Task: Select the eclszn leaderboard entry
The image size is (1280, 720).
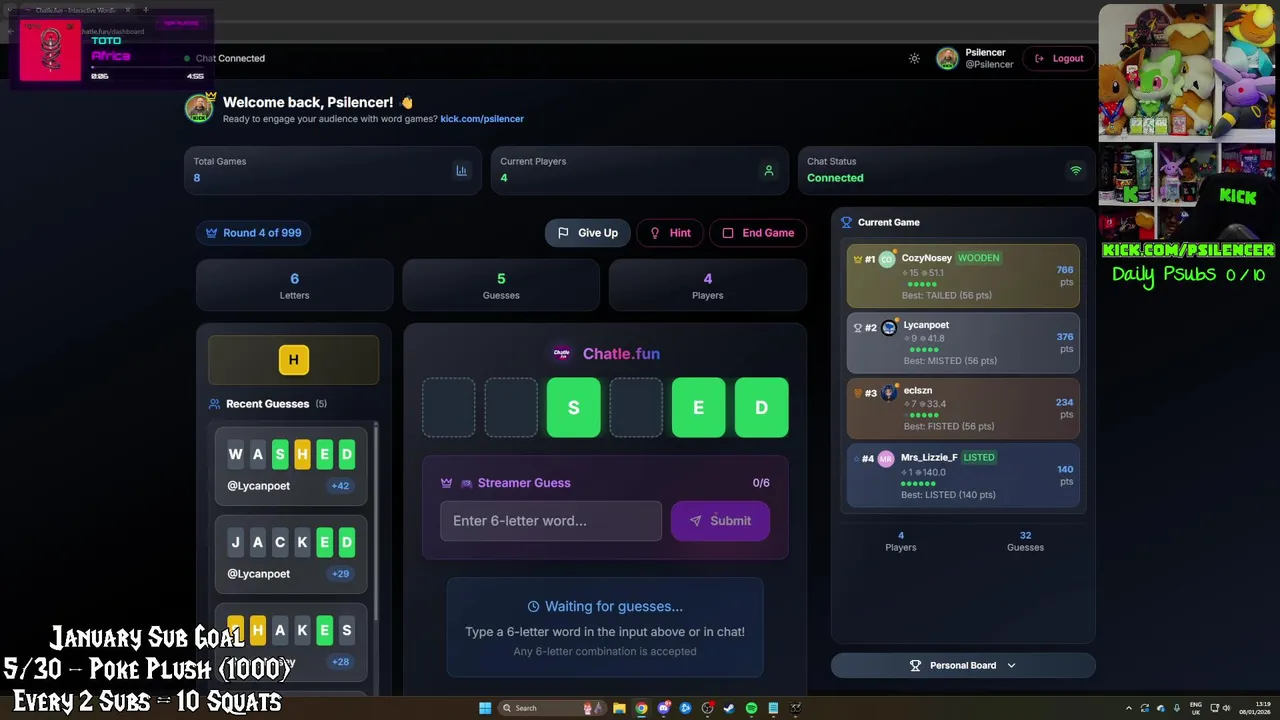Action: [963, 408]
